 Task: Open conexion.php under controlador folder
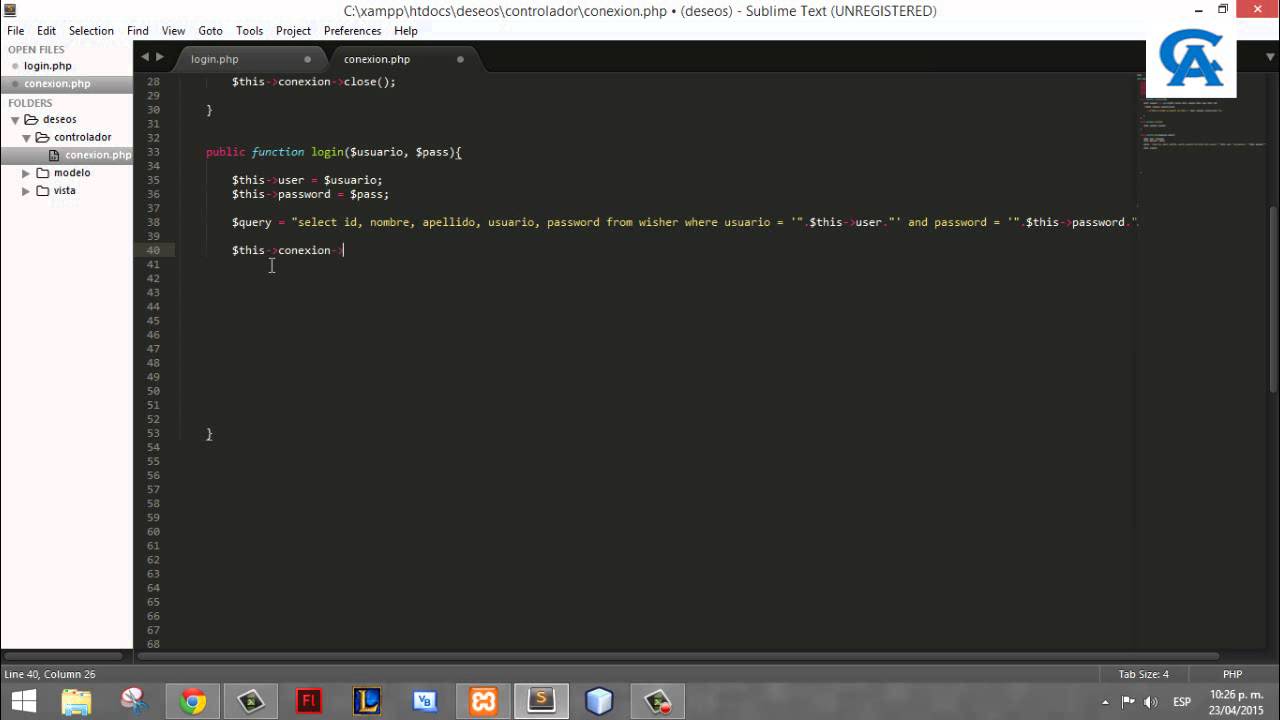[x=98, y=155]
